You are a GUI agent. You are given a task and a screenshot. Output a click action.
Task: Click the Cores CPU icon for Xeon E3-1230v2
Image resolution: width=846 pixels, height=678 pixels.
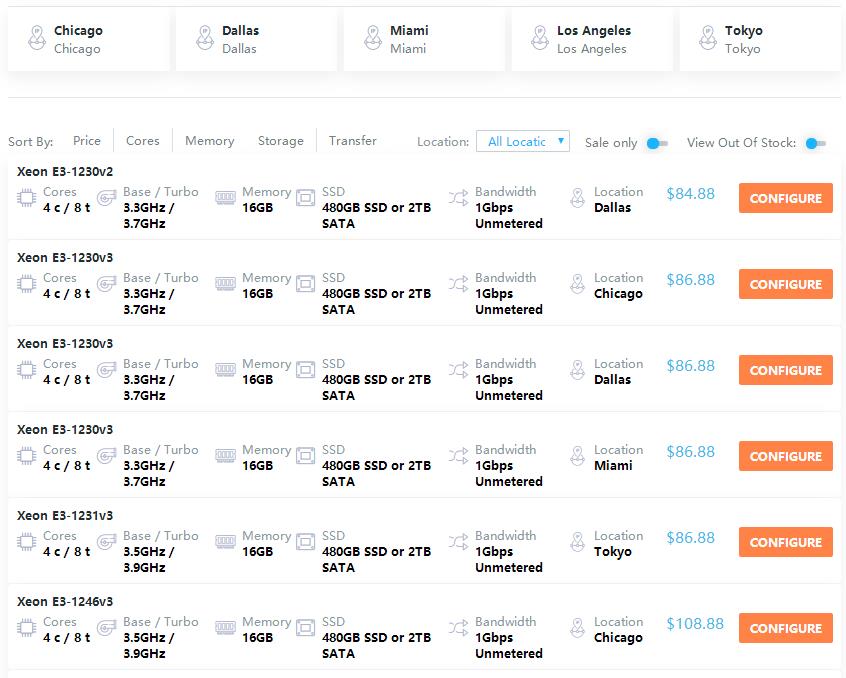coord(27,199)
